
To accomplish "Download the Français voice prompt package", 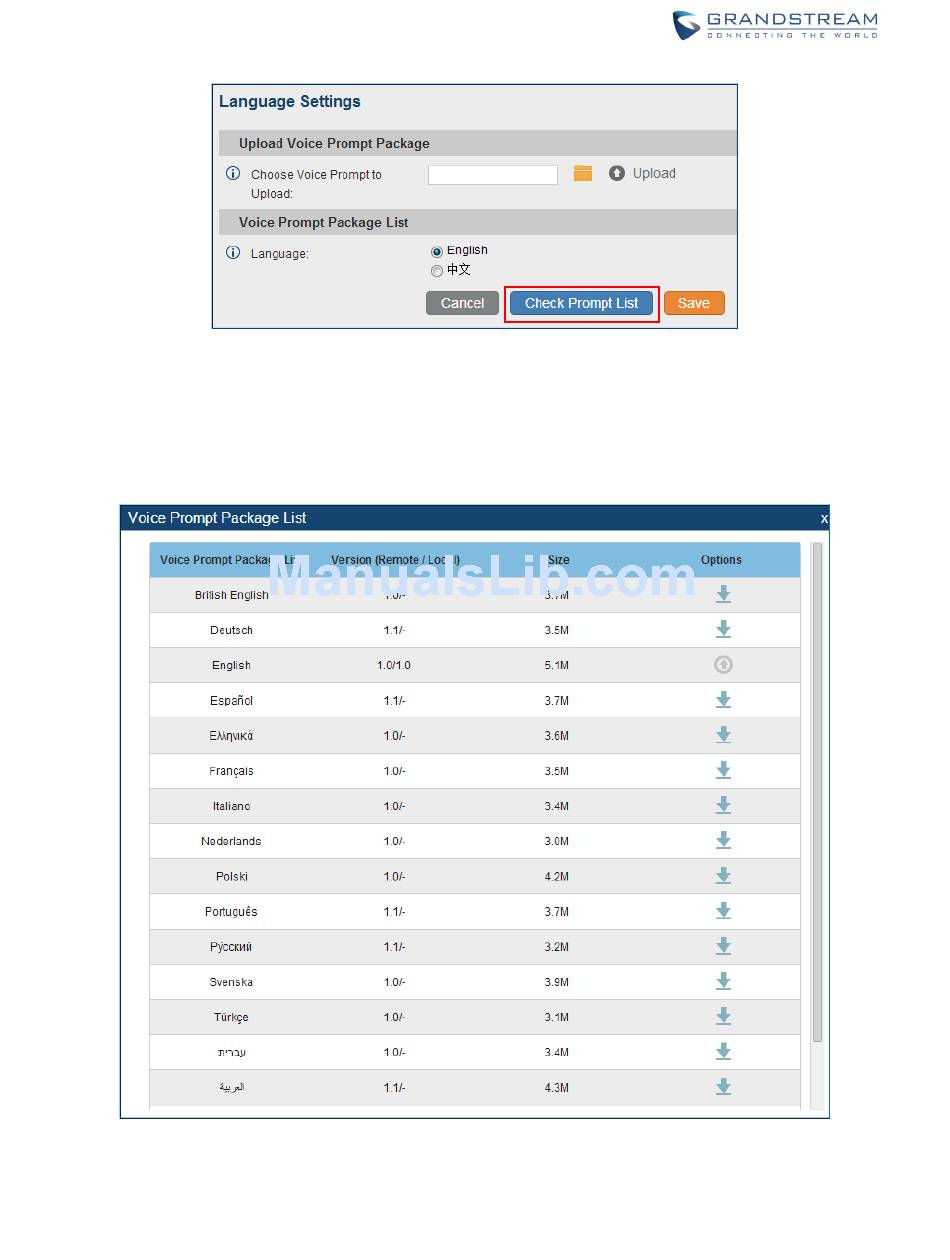I will pyautogui.click(x=723, y=771).
